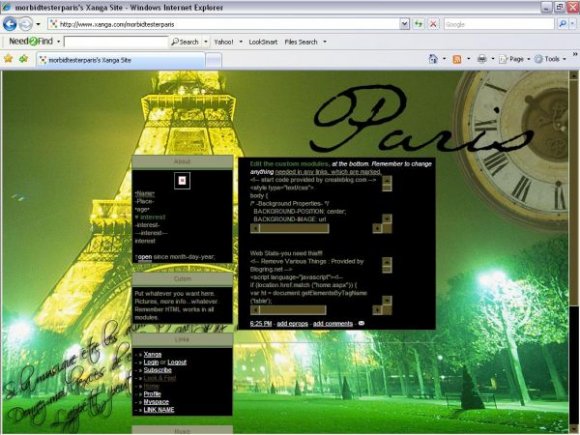The width and height of the screenshot is (580, 435).
Task: Open the Tools menu
Action: pyautogui.click(x=550, y=59)
